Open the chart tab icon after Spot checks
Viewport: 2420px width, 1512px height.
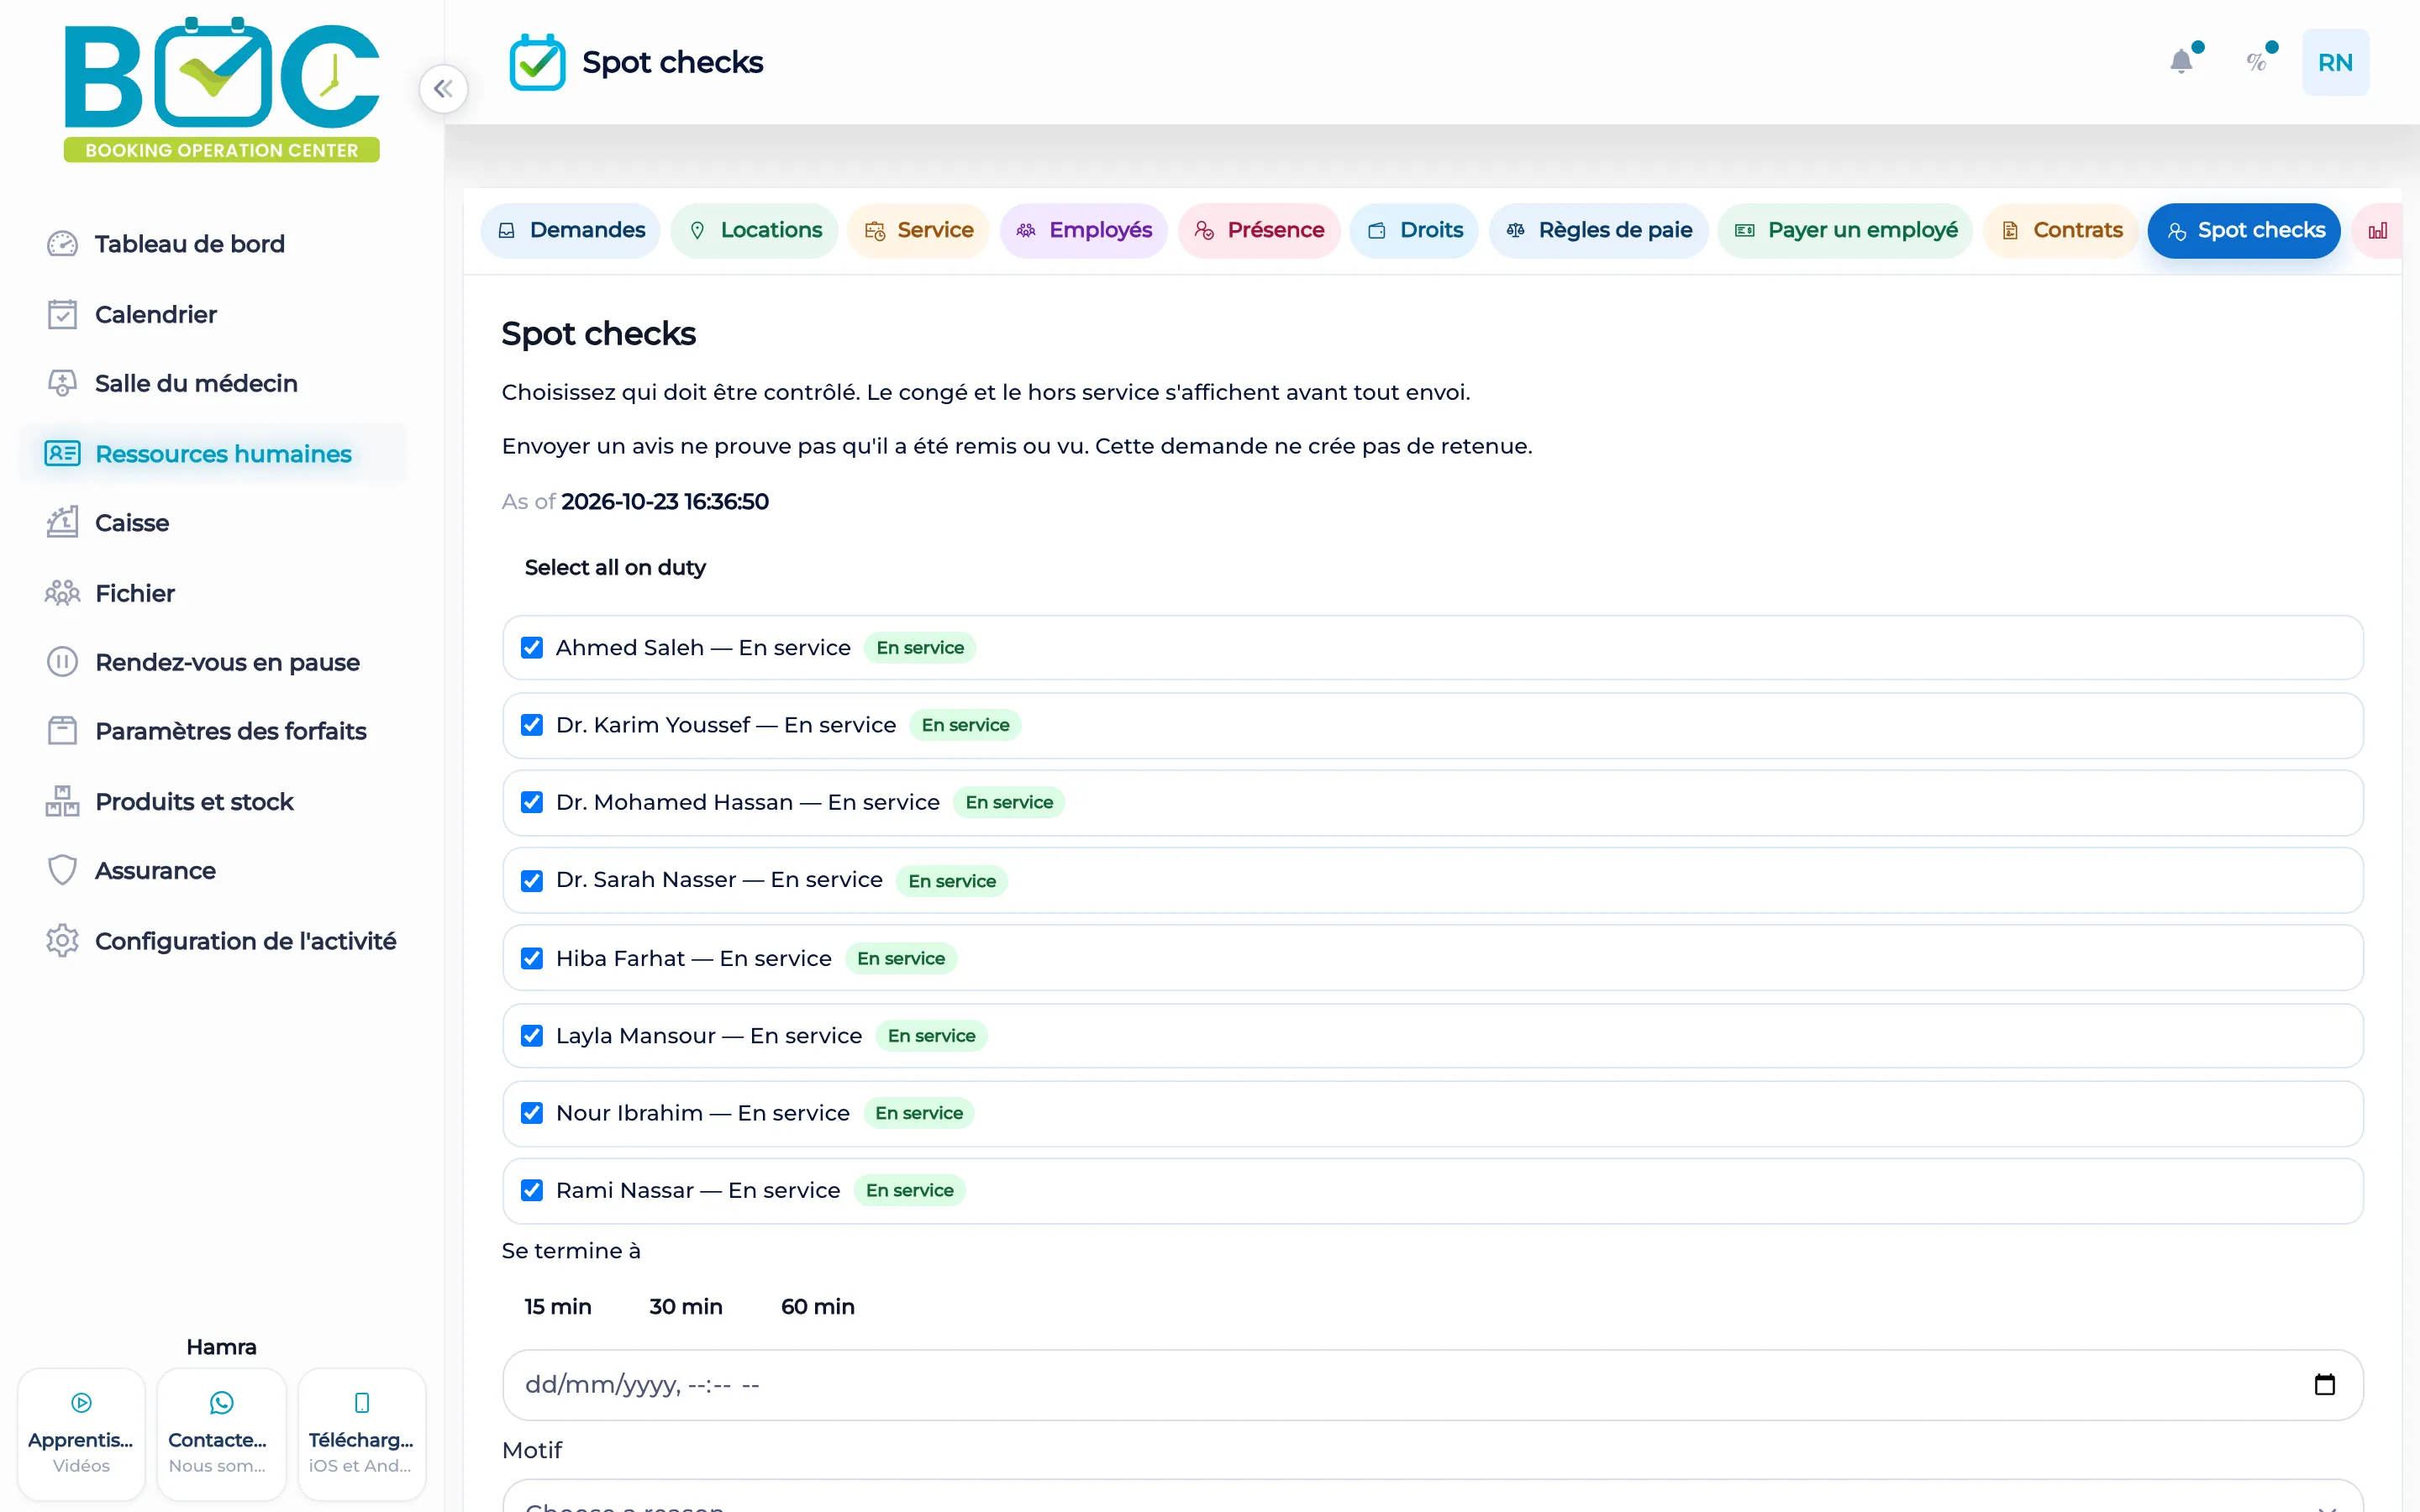click(2378, 231)
